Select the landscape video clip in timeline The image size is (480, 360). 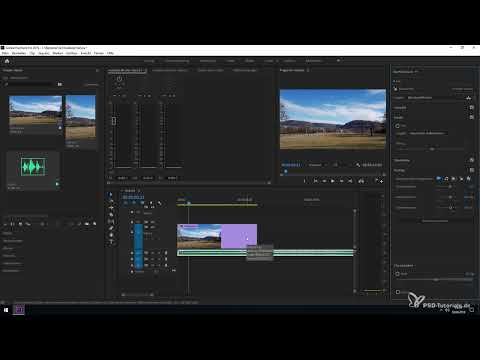pos(199,236)
